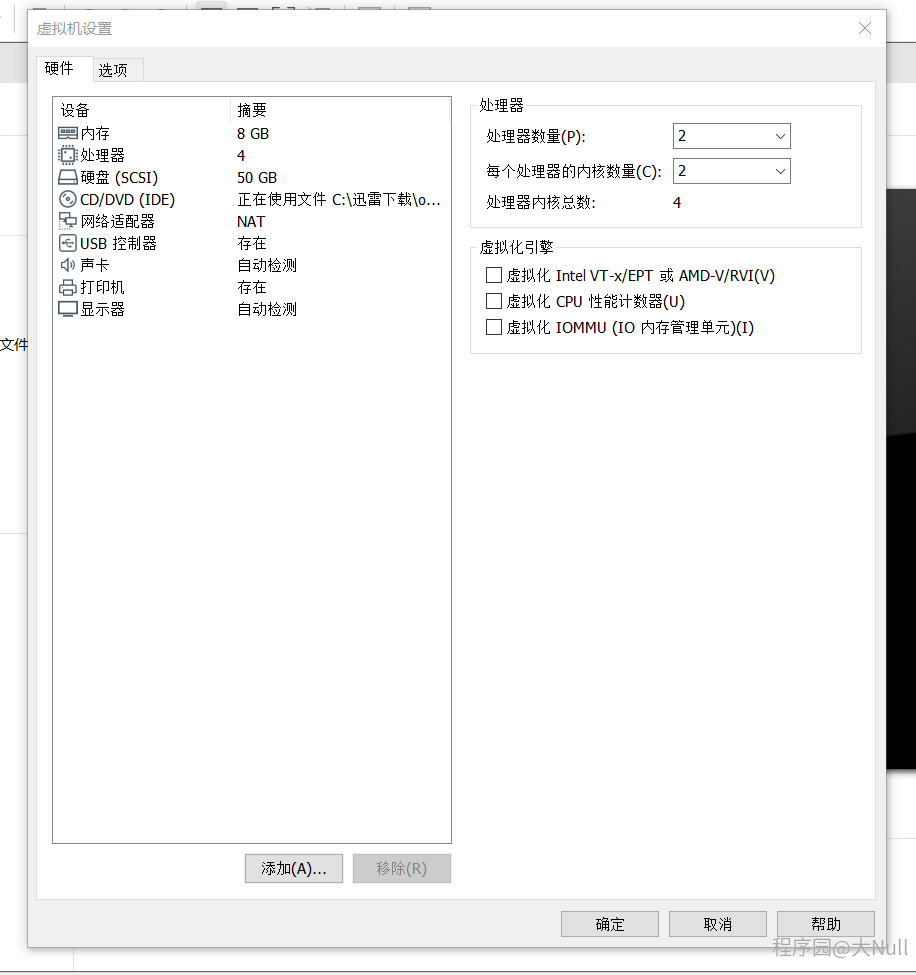Enable Intel VT-x/EPT virtualization checkbox
916x975 pixels.
pos(493,275)
